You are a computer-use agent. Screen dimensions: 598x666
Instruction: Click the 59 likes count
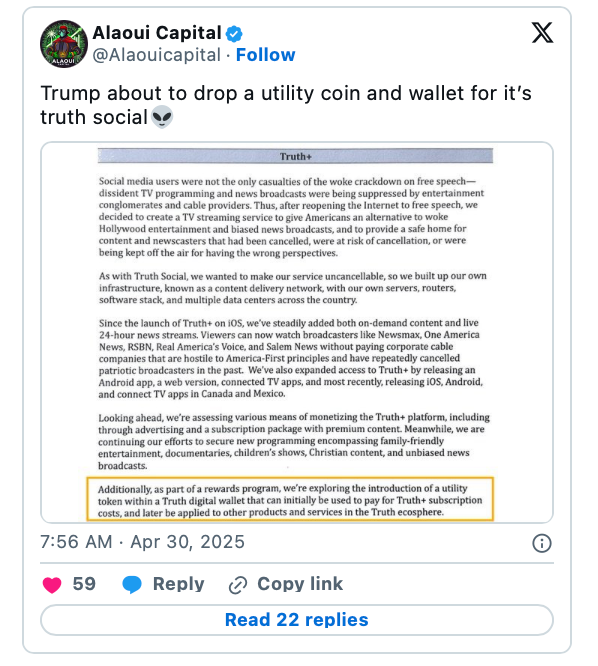[84, 584]
